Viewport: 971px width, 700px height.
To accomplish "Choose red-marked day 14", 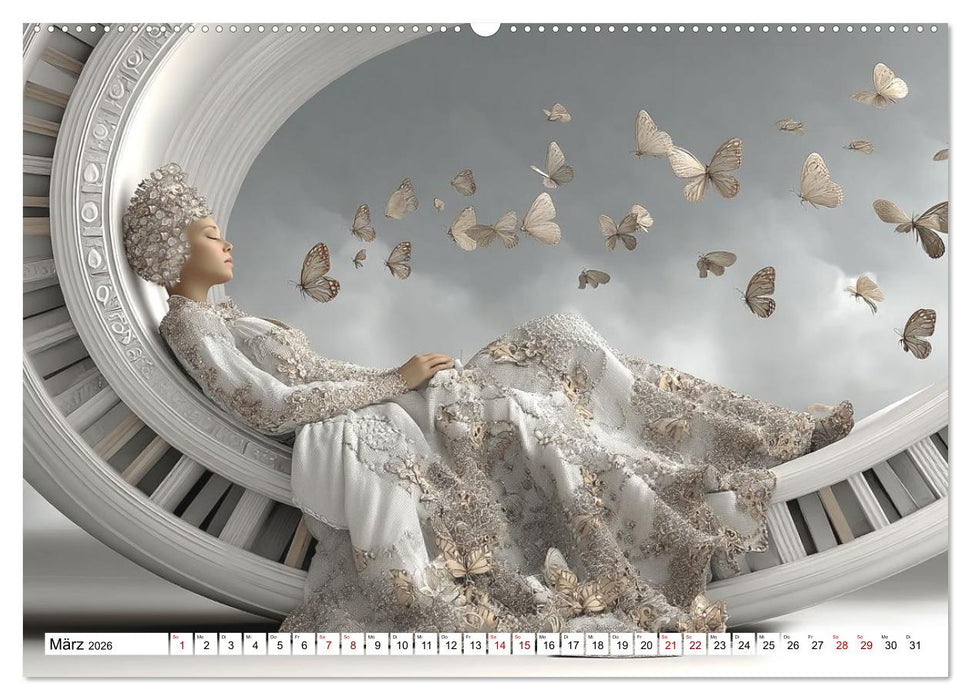I will pos(499,645).
